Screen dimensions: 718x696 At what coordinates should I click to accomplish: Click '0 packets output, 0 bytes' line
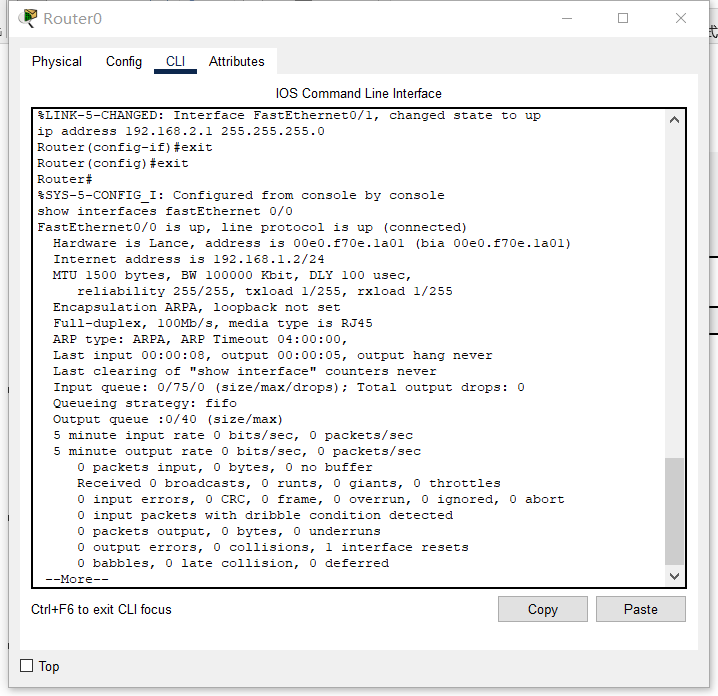228,531
